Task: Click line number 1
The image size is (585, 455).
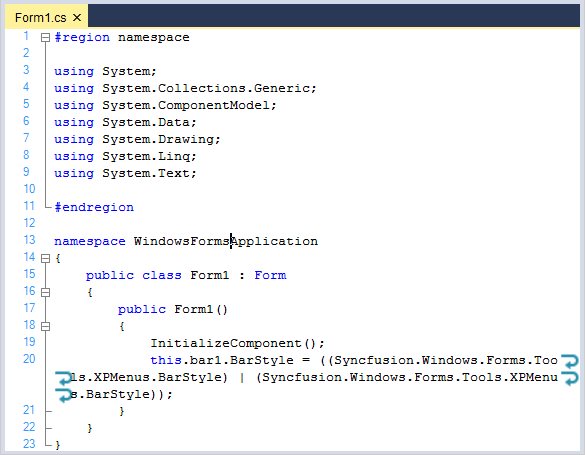Action: pyautogui.click(x=26, y=36)
